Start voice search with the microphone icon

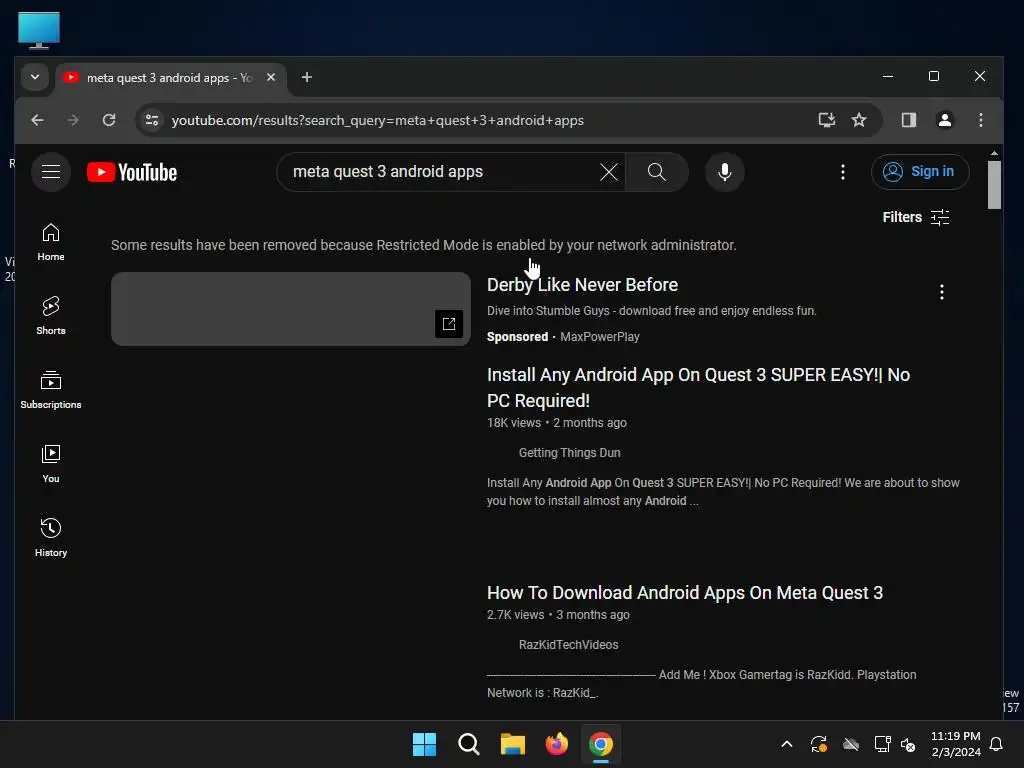coord(724,172)
